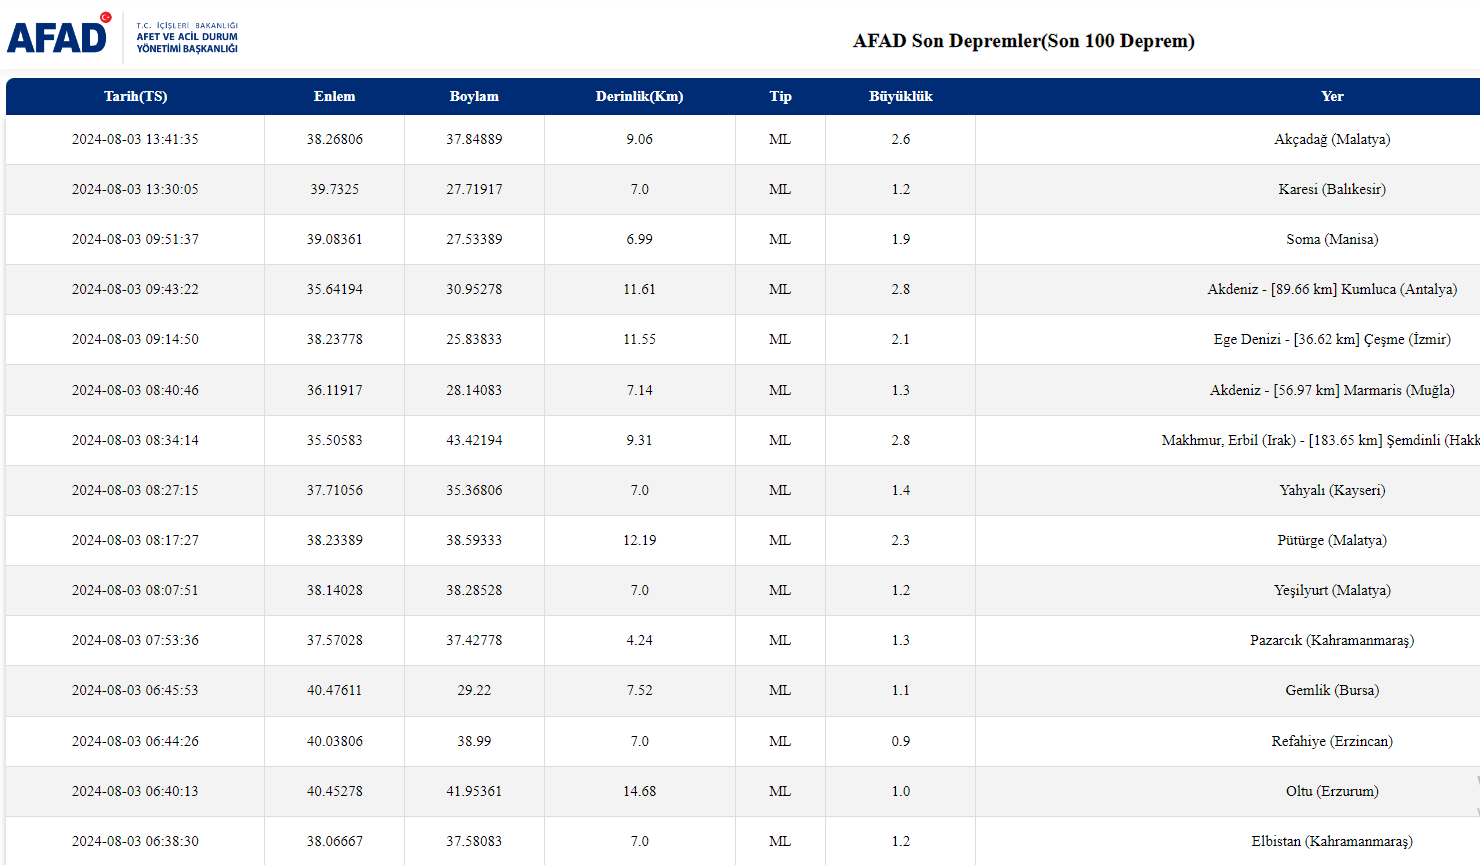Select timestamp 2024-08-03 06:44:26
The width and height of the screenshot is (1480, 865).
pos(135,741)
